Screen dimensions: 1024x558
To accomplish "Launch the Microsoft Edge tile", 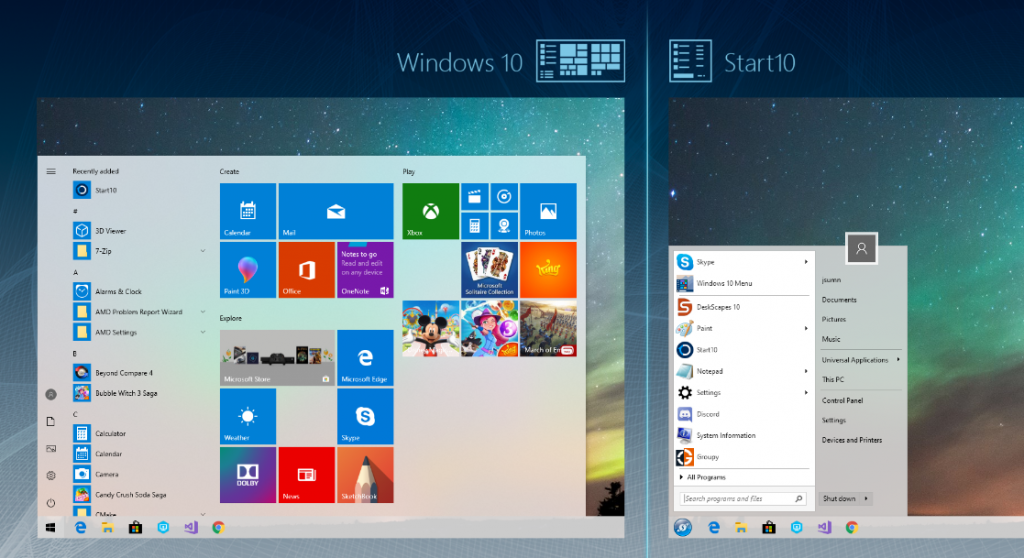I will (365, 357).
